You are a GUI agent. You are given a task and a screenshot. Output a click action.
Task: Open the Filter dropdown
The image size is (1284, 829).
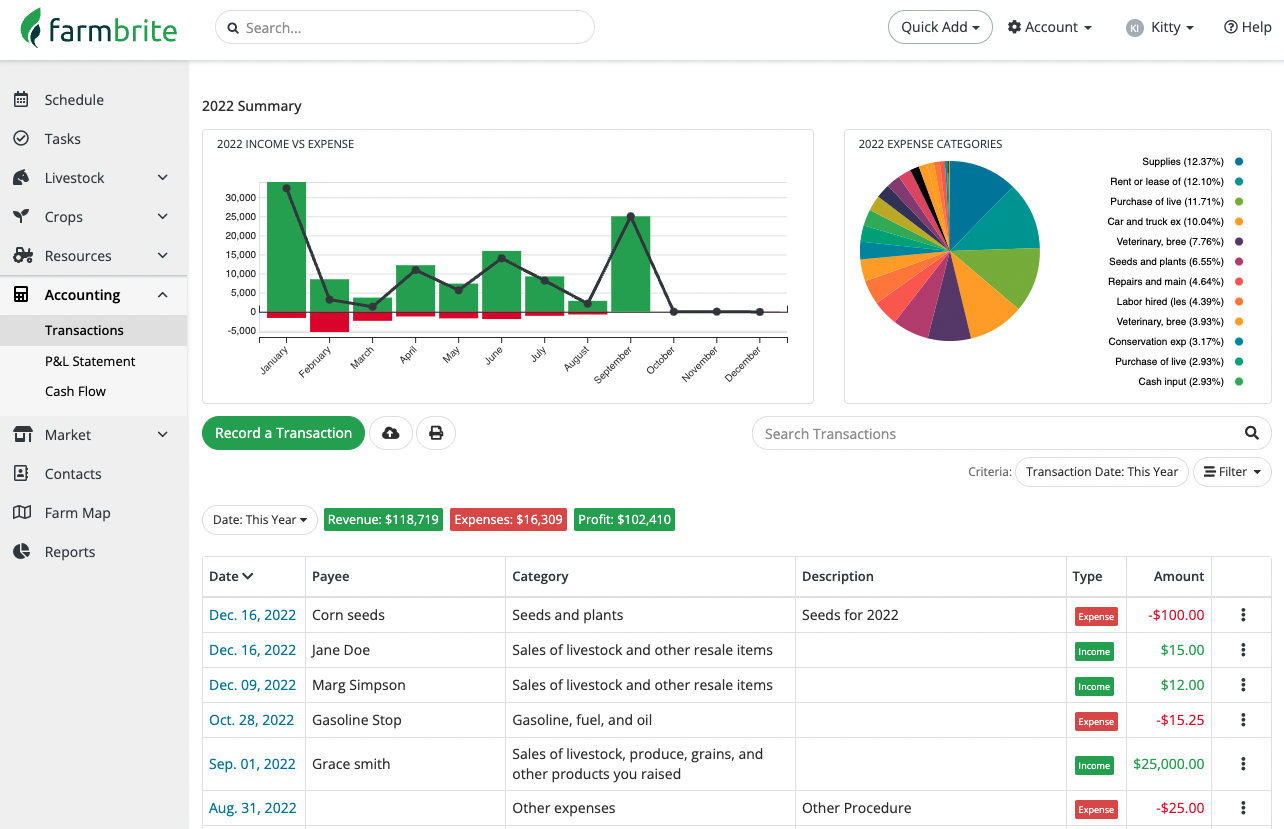coord(1231,471)
